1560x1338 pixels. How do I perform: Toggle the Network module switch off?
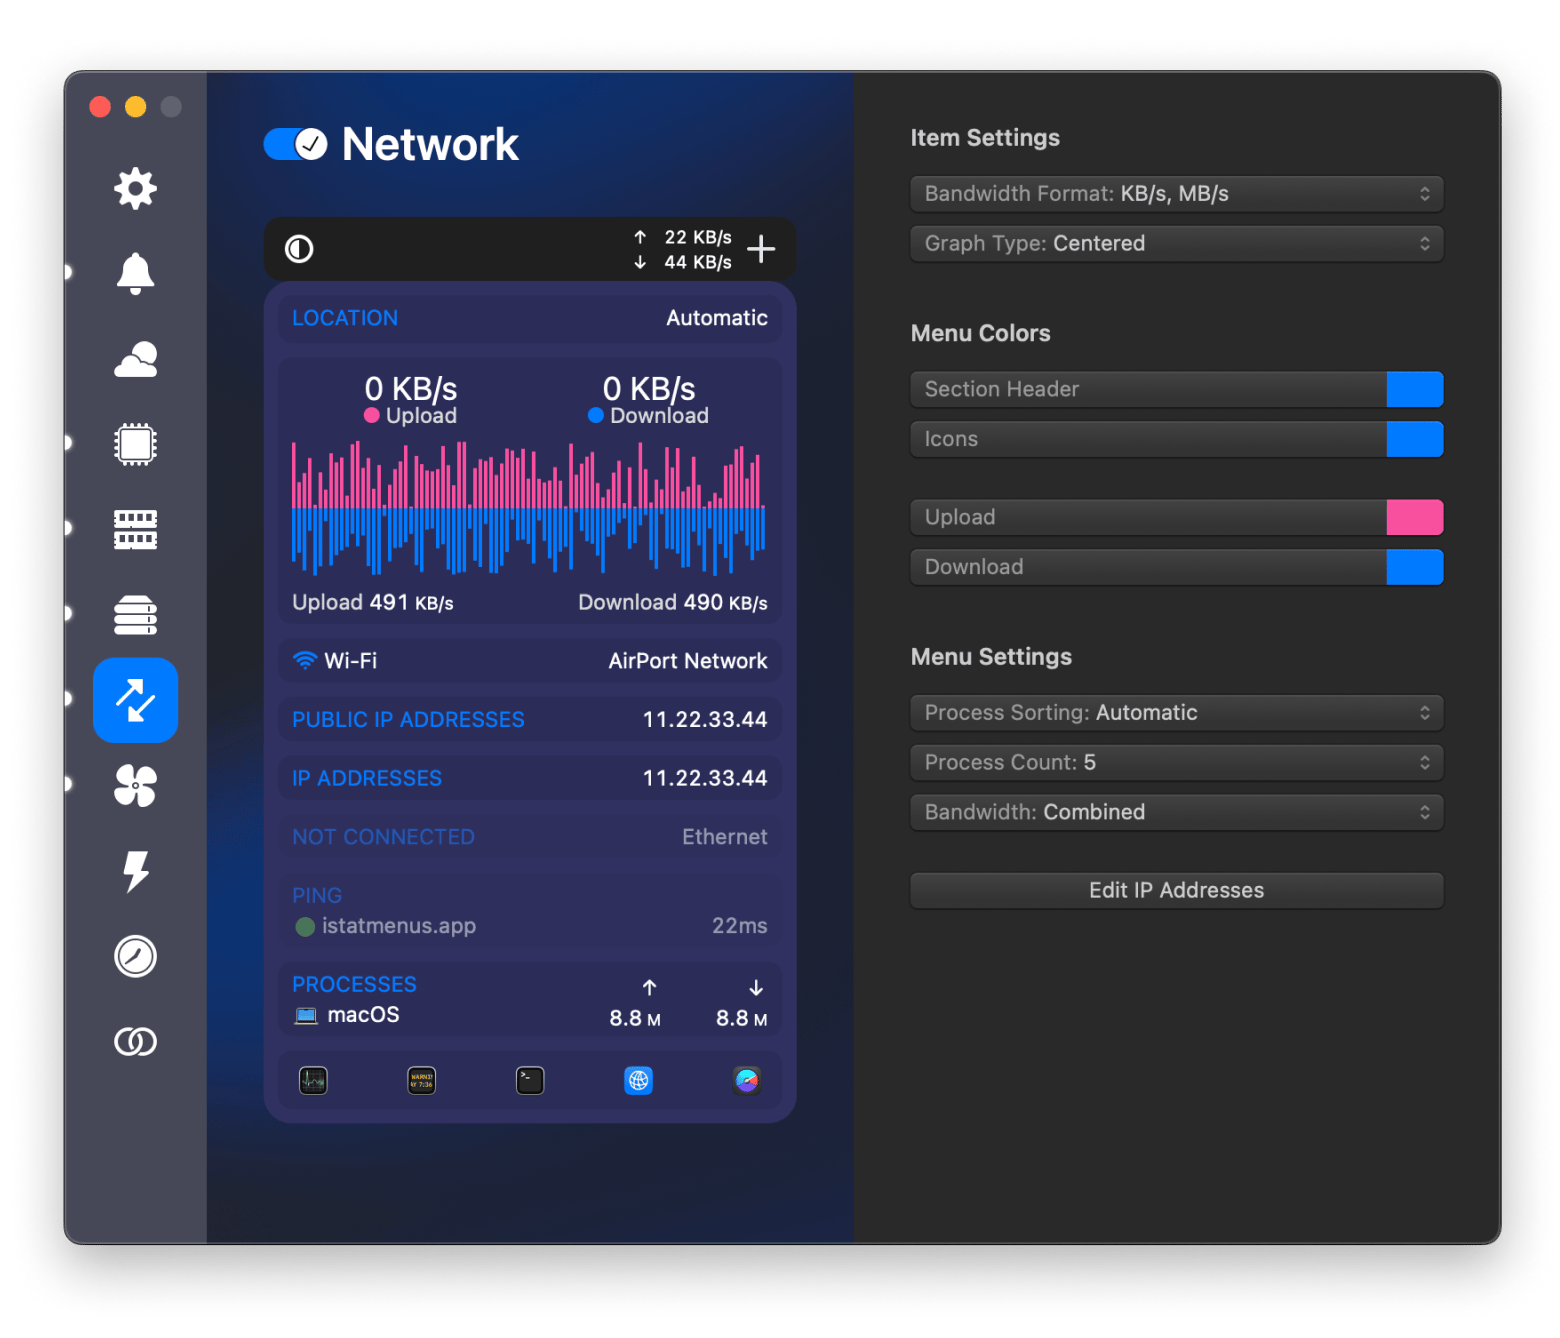coord(295,144)
